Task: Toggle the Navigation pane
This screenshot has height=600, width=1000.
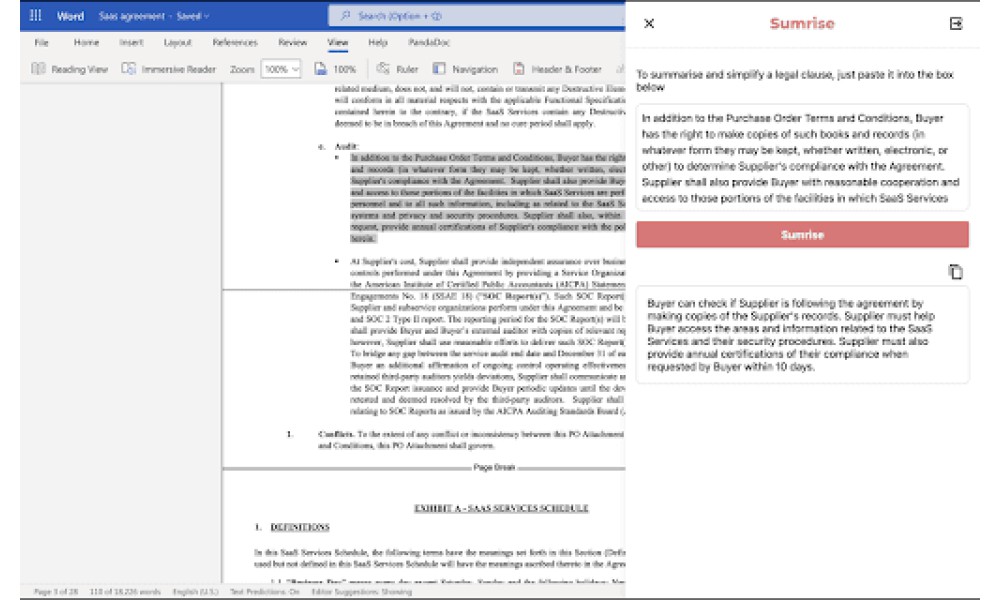Action: tap(465, 69)
